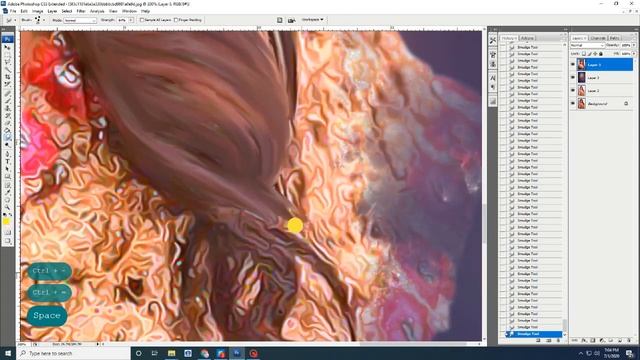
Task: Toggle visibility of the dark purple layer
Action: click(573, 77)
